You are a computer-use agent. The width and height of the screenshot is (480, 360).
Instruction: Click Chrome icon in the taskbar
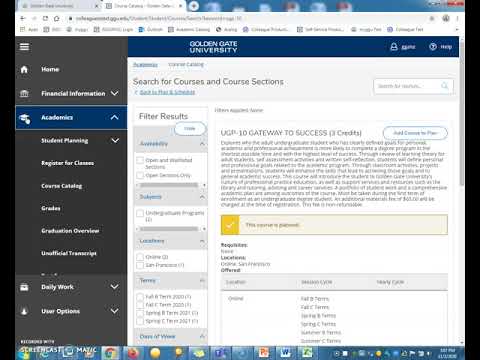tap(109, 353)
